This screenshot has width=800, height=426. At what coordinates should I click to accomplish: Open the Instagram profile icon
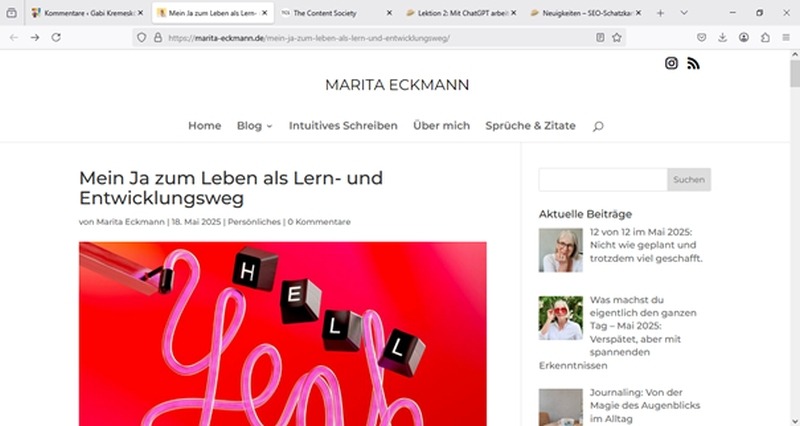671,63
